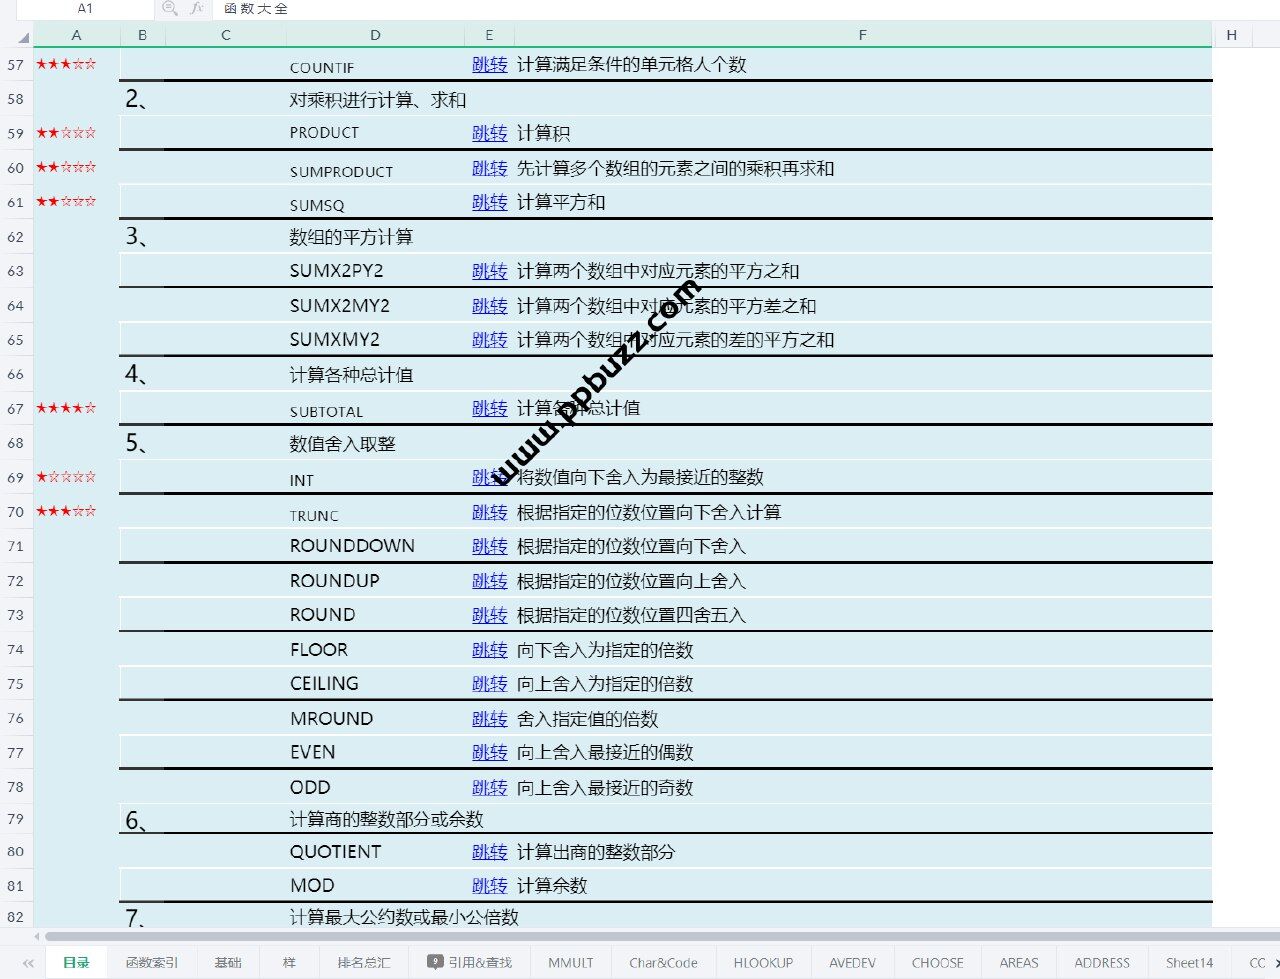Click the cell 计算商的整数部分或余数
1280x979 pixels.
(386, 819)
